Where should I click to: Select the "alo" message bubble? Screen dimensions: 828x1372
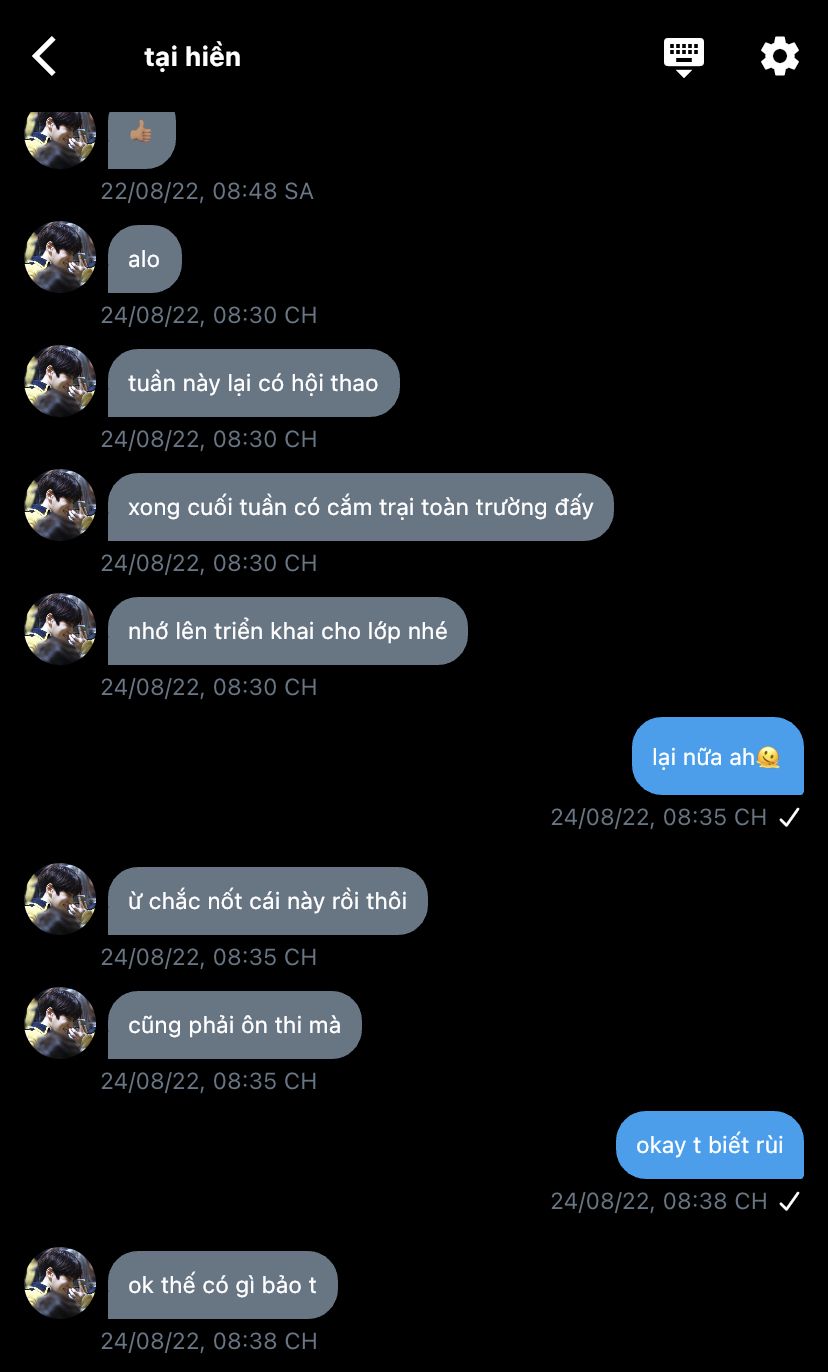click(145, 259)
